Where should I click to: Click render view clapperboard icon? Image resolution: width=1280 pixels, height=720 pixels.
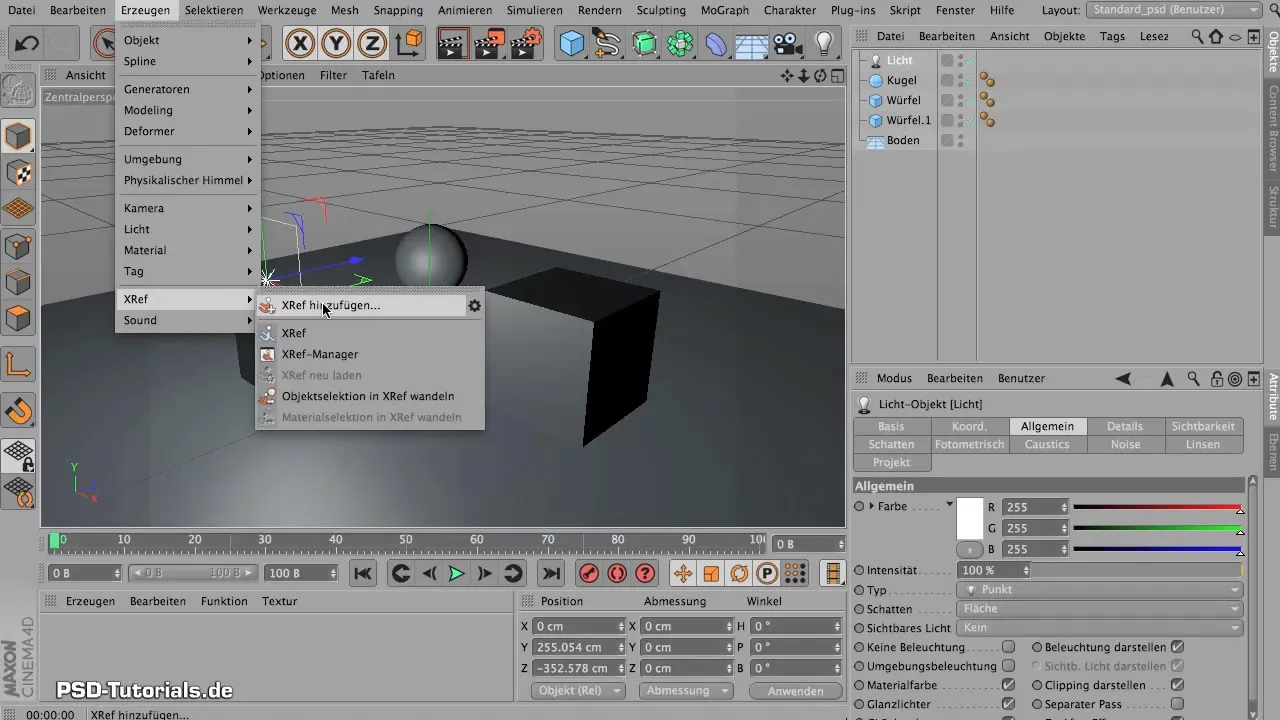[454, 43]
